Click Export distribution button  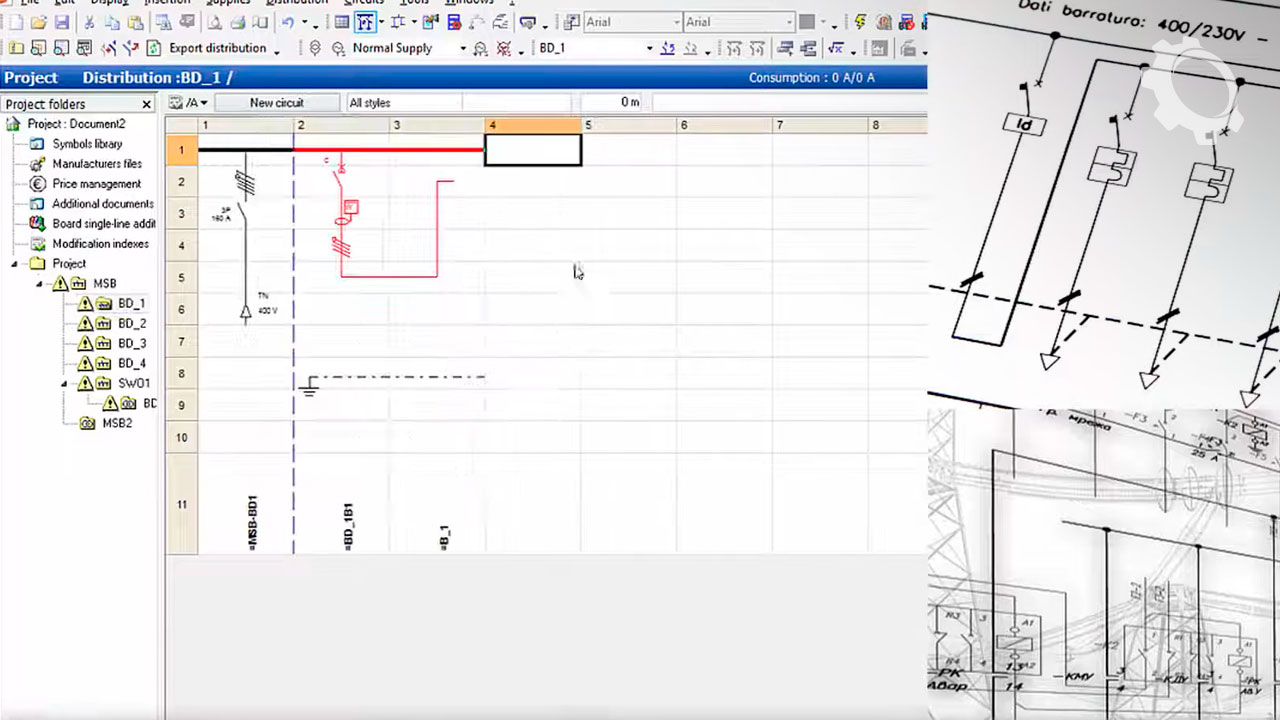coord(217,48)
